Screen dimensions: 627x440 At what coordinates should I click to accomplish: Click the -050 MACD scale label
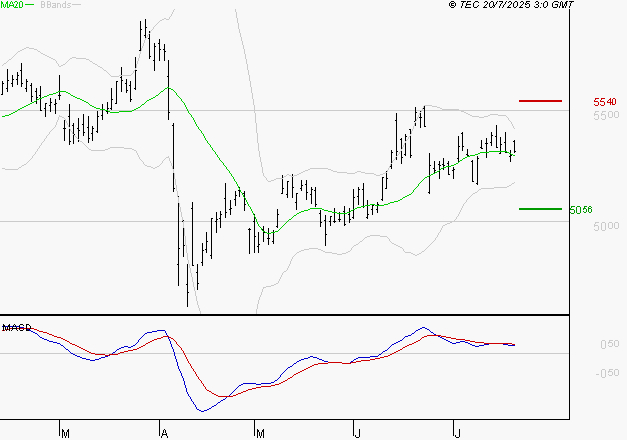(x=607, y=373)
